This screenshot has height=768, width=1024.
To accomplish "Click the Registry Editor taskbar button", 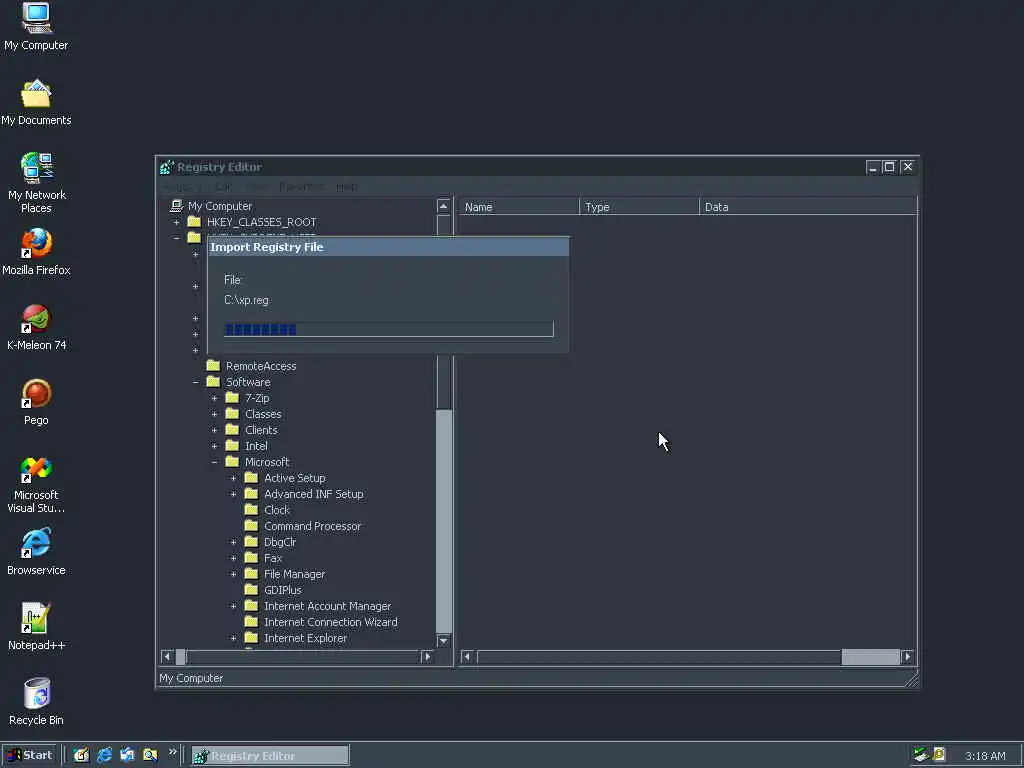I will pos(270,756).
